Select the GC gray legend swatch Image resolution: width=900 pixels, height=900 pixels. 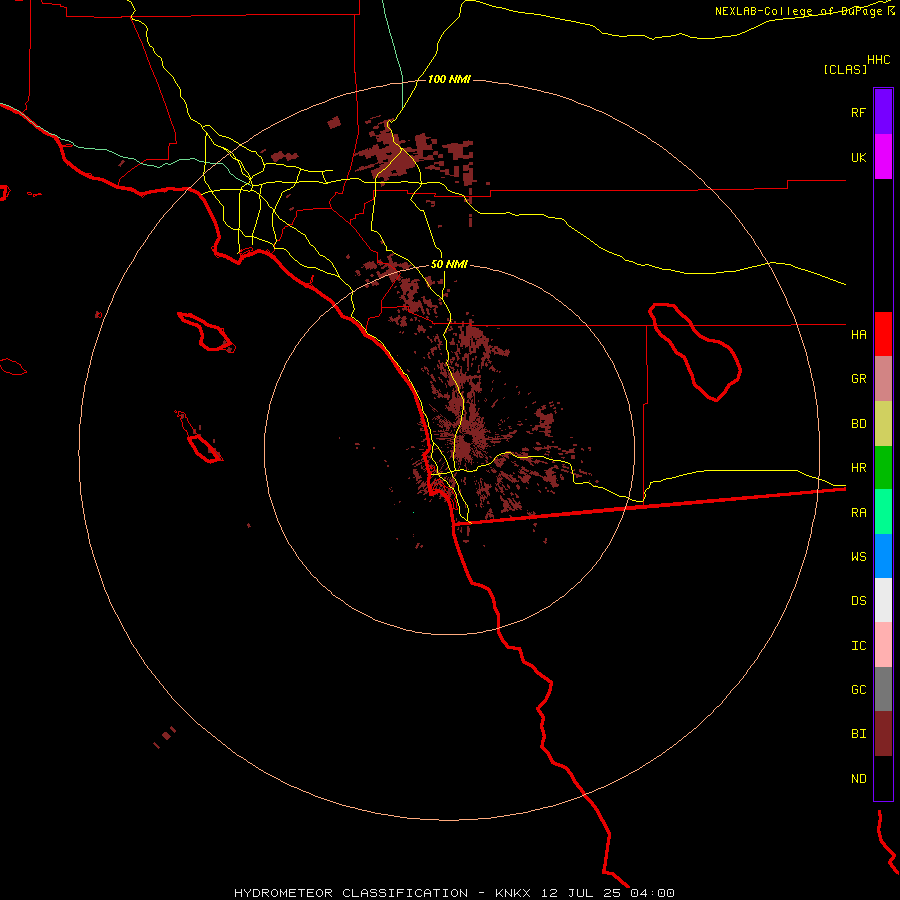click(883, 689)
